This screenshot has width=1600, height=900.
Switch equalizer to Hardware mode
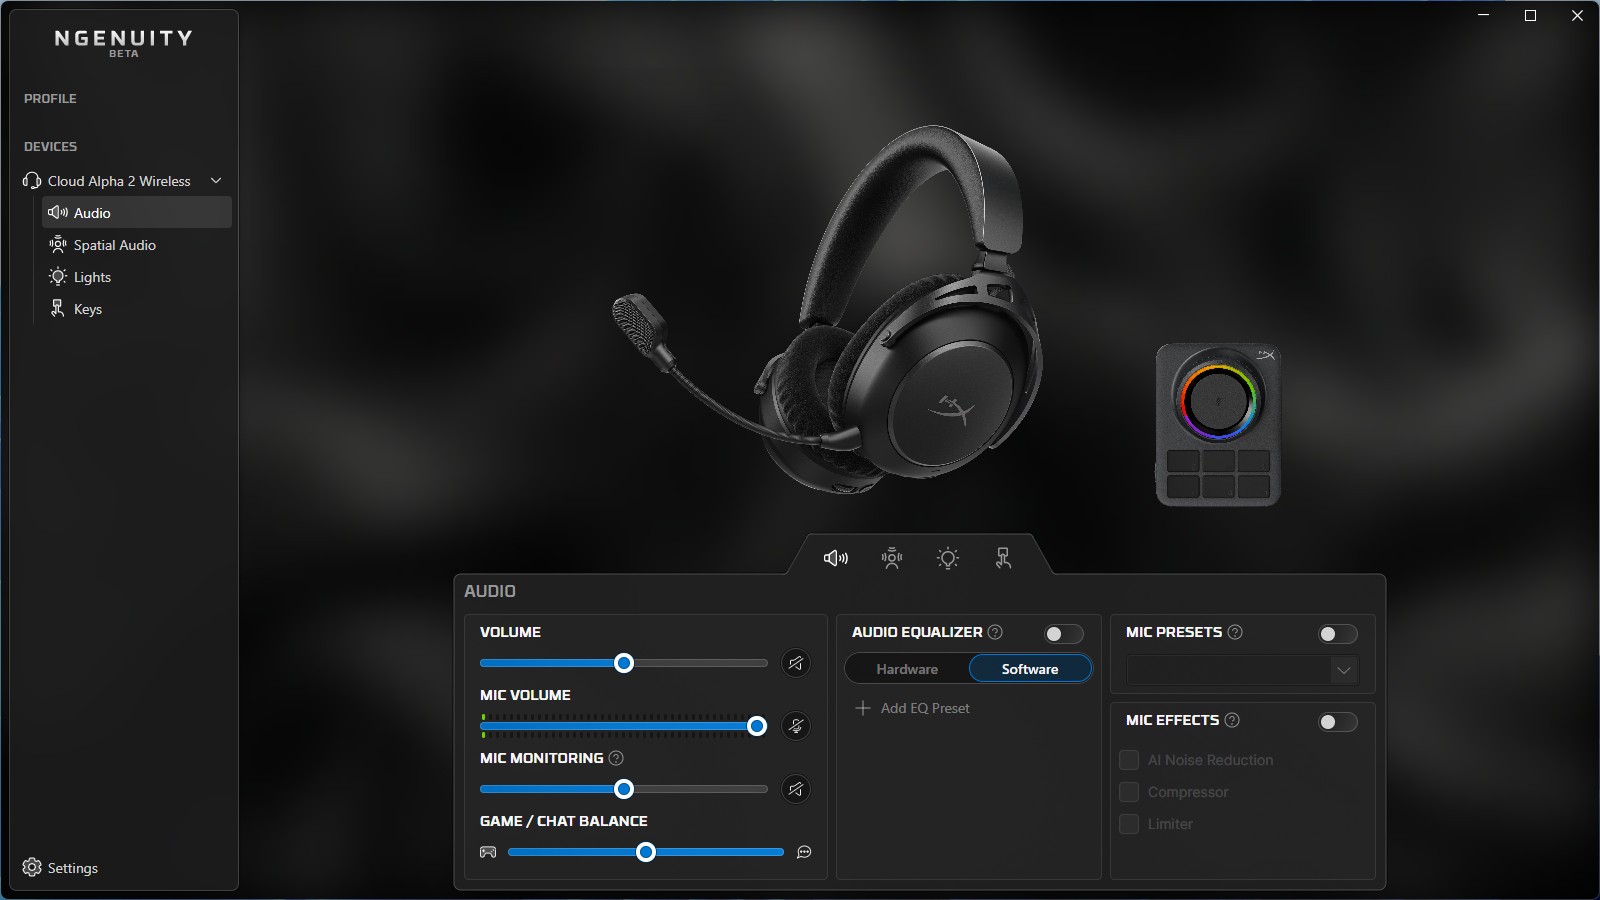coord(907,669)
